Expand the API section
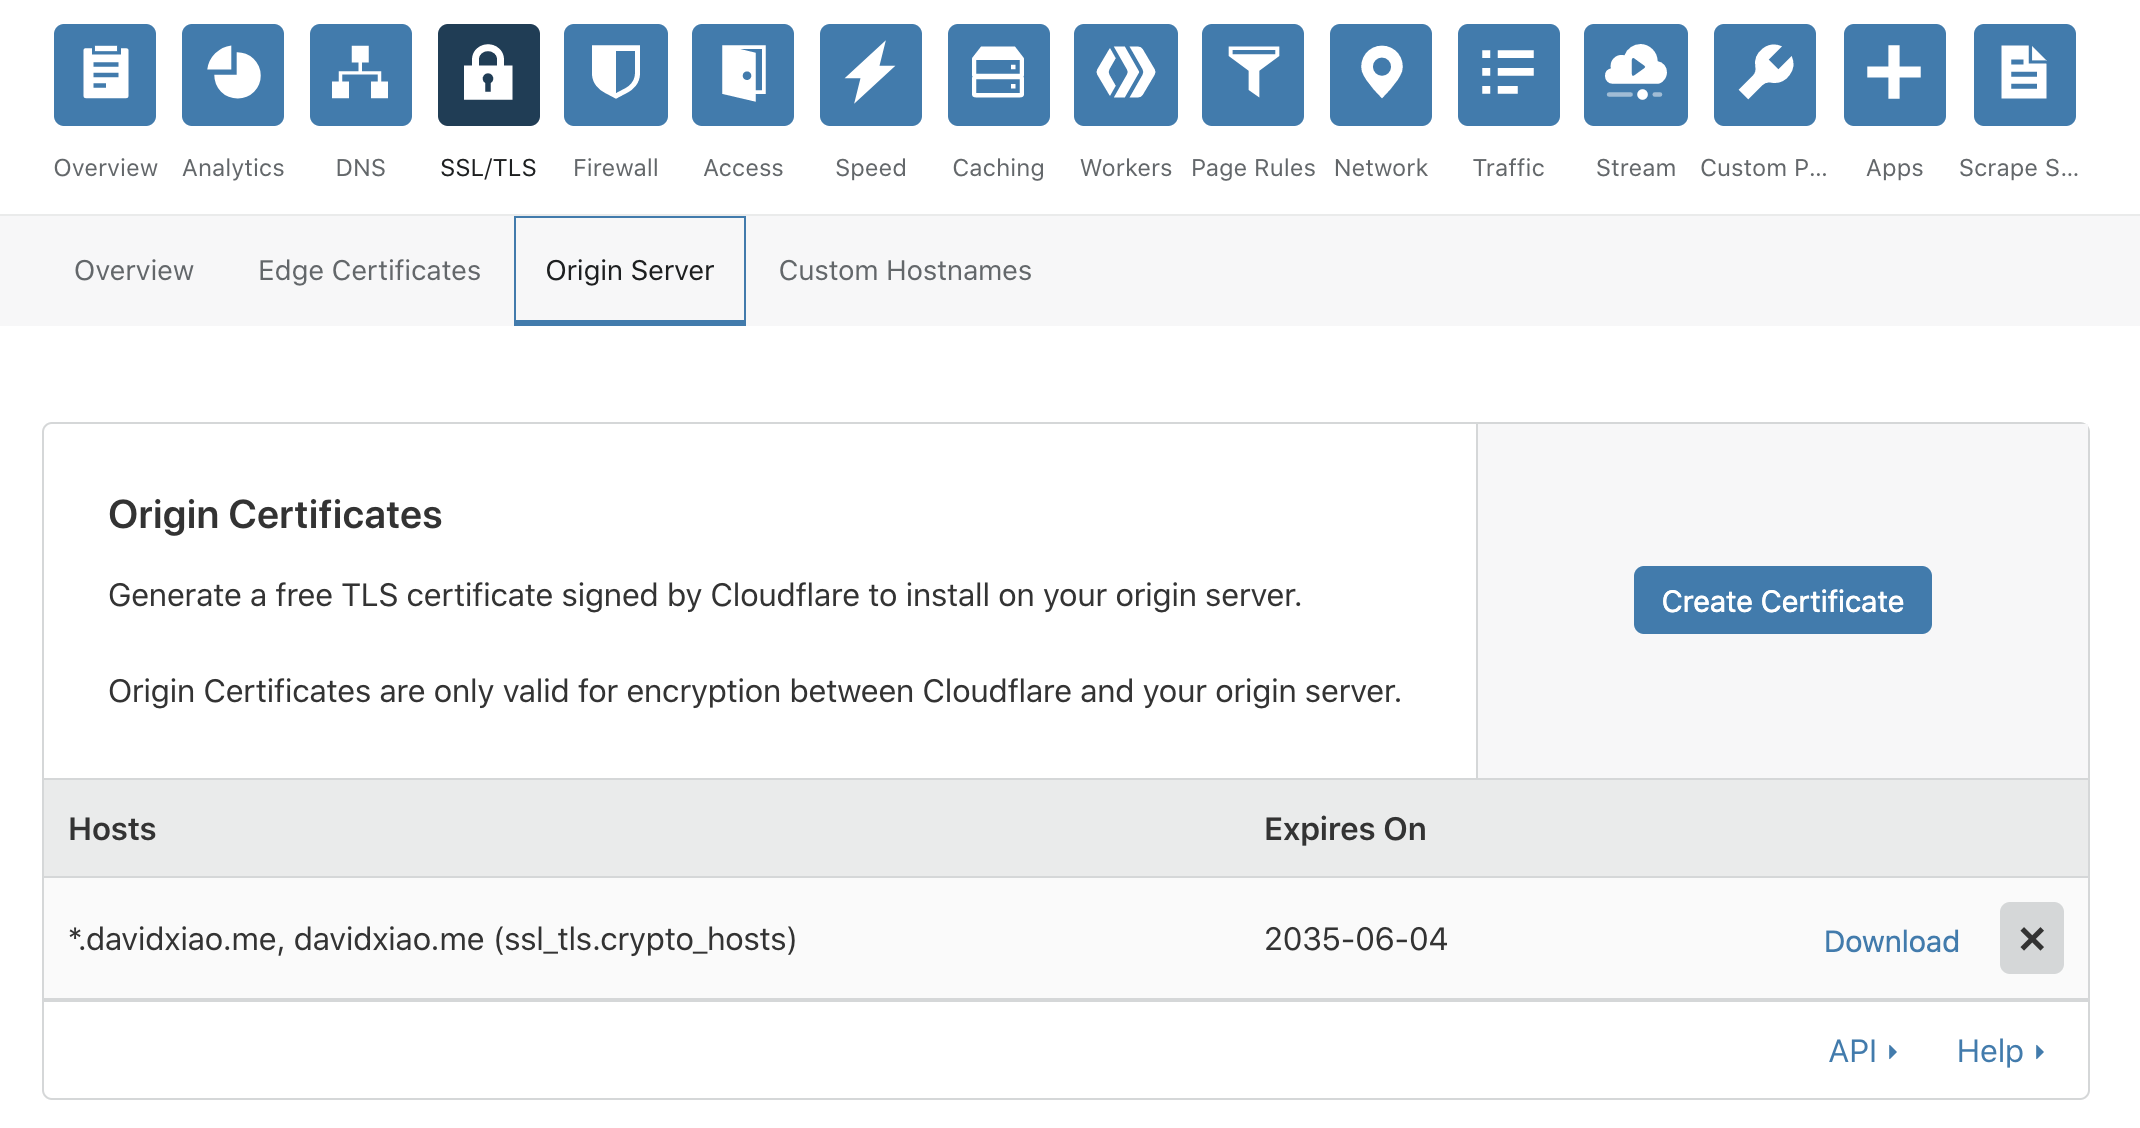 1863,1051
